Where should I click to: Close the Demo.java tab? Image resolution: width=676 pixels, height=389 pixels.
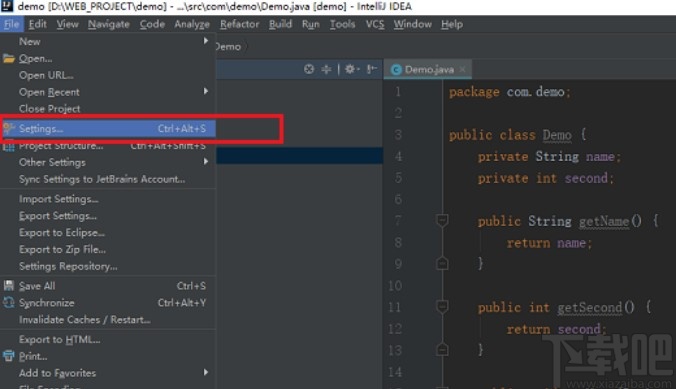(463, 69)
